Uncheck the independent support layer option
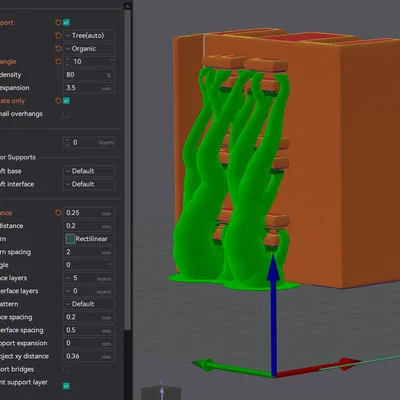The height and width of the screenshot is (400, 400). tap(66, 386)
